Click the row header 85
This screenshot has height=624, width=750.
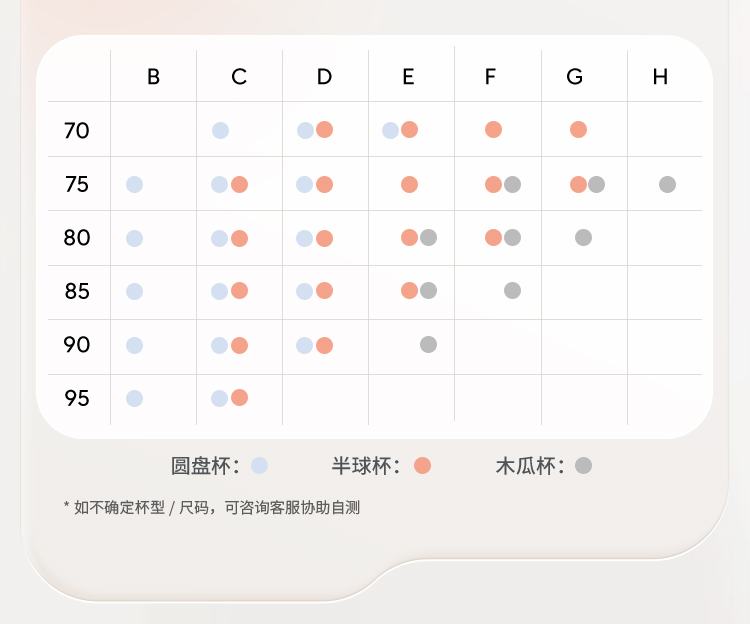coord(77,291)
